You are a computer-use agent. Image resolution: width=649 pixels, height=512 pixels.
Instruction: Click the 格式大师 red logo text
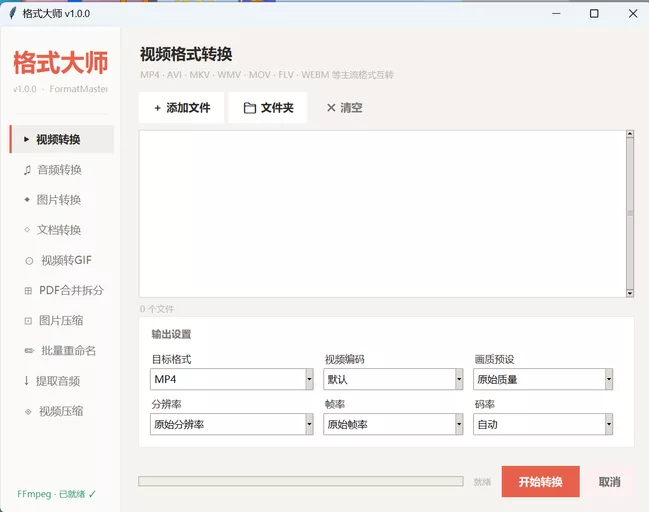(60, 62)
